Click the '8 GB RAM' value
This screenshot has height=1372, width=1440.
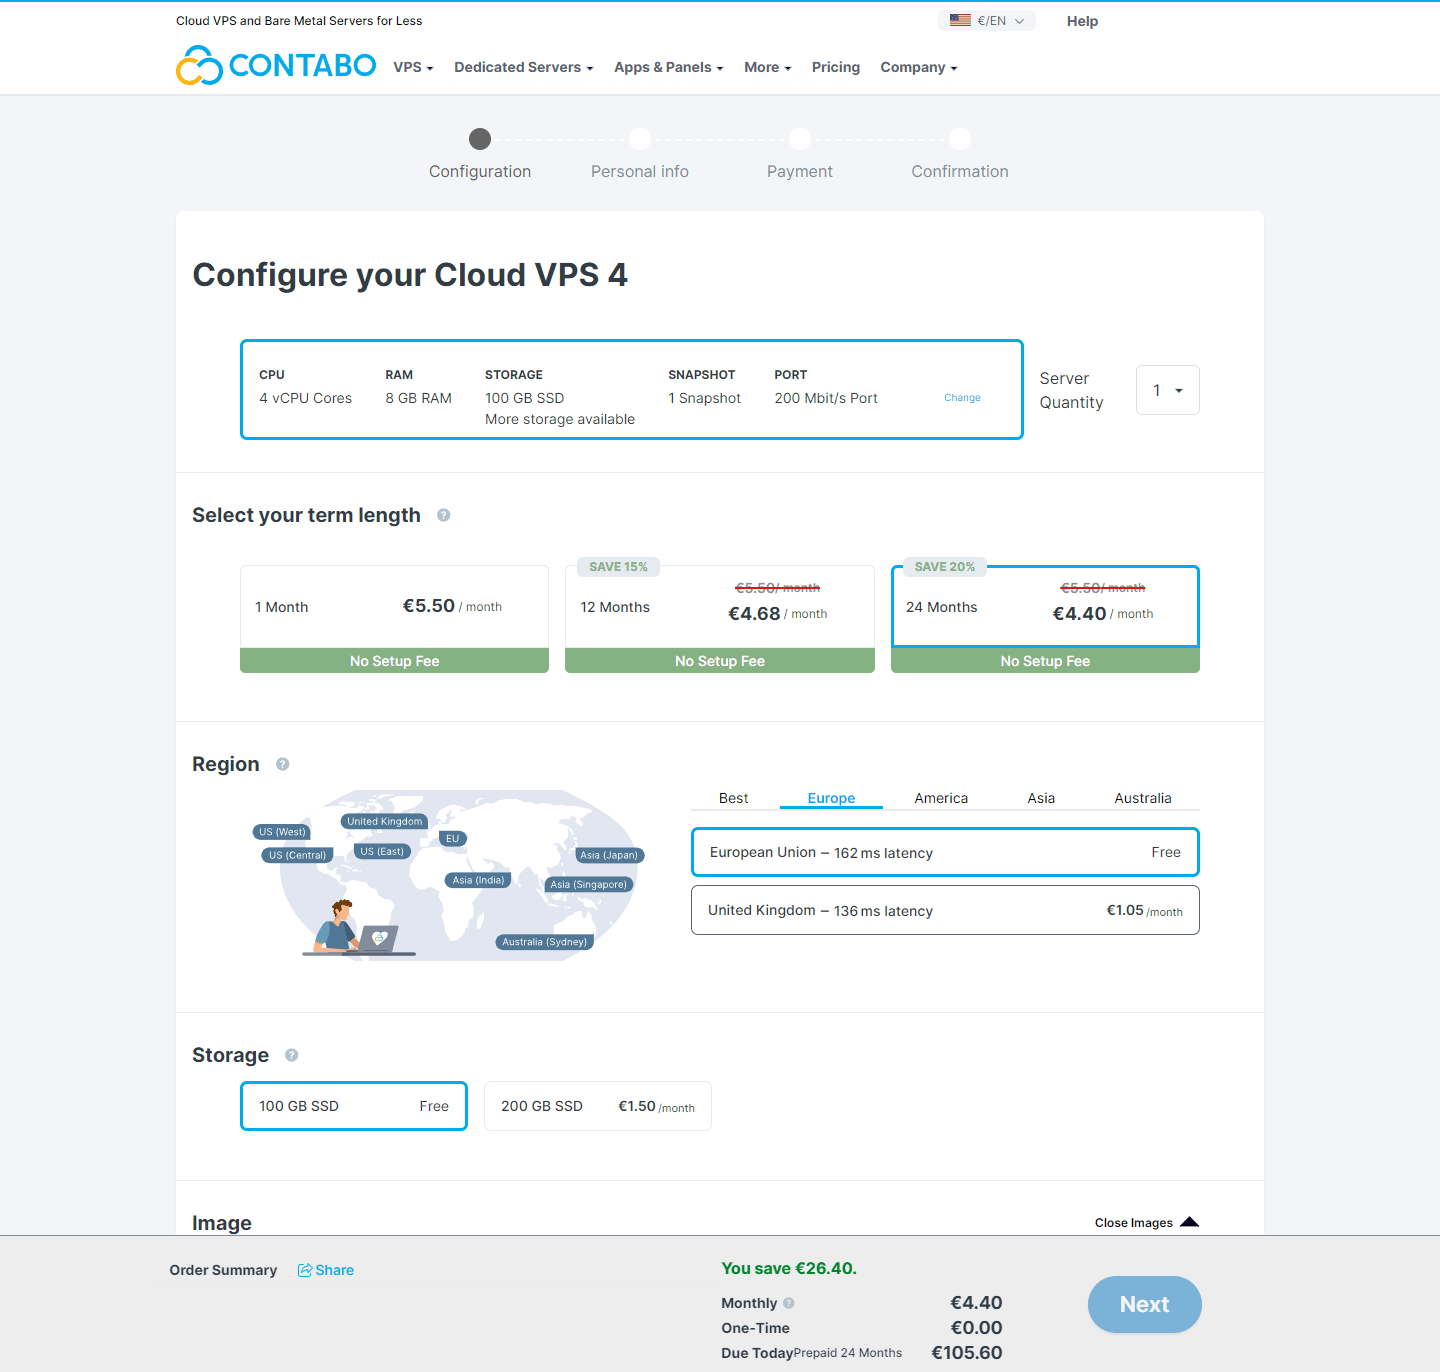tap(419, 398)
